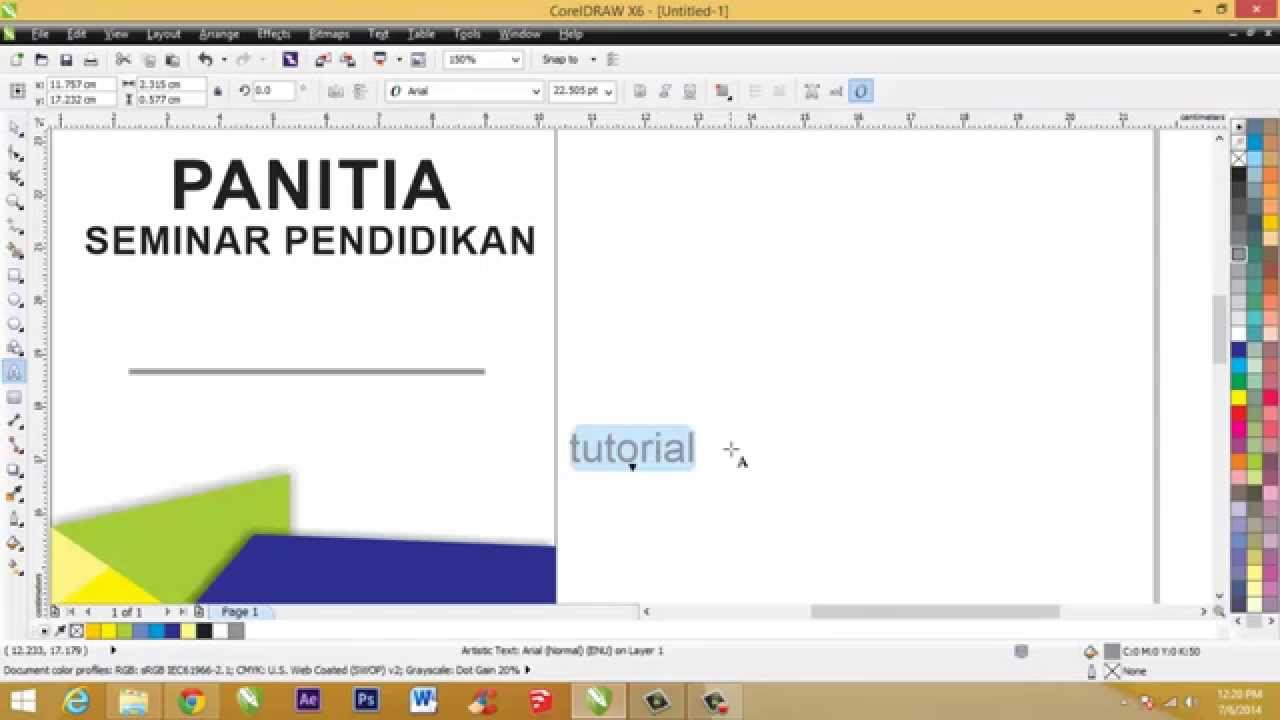Go to next page arrow

click(x=166, y=611)
